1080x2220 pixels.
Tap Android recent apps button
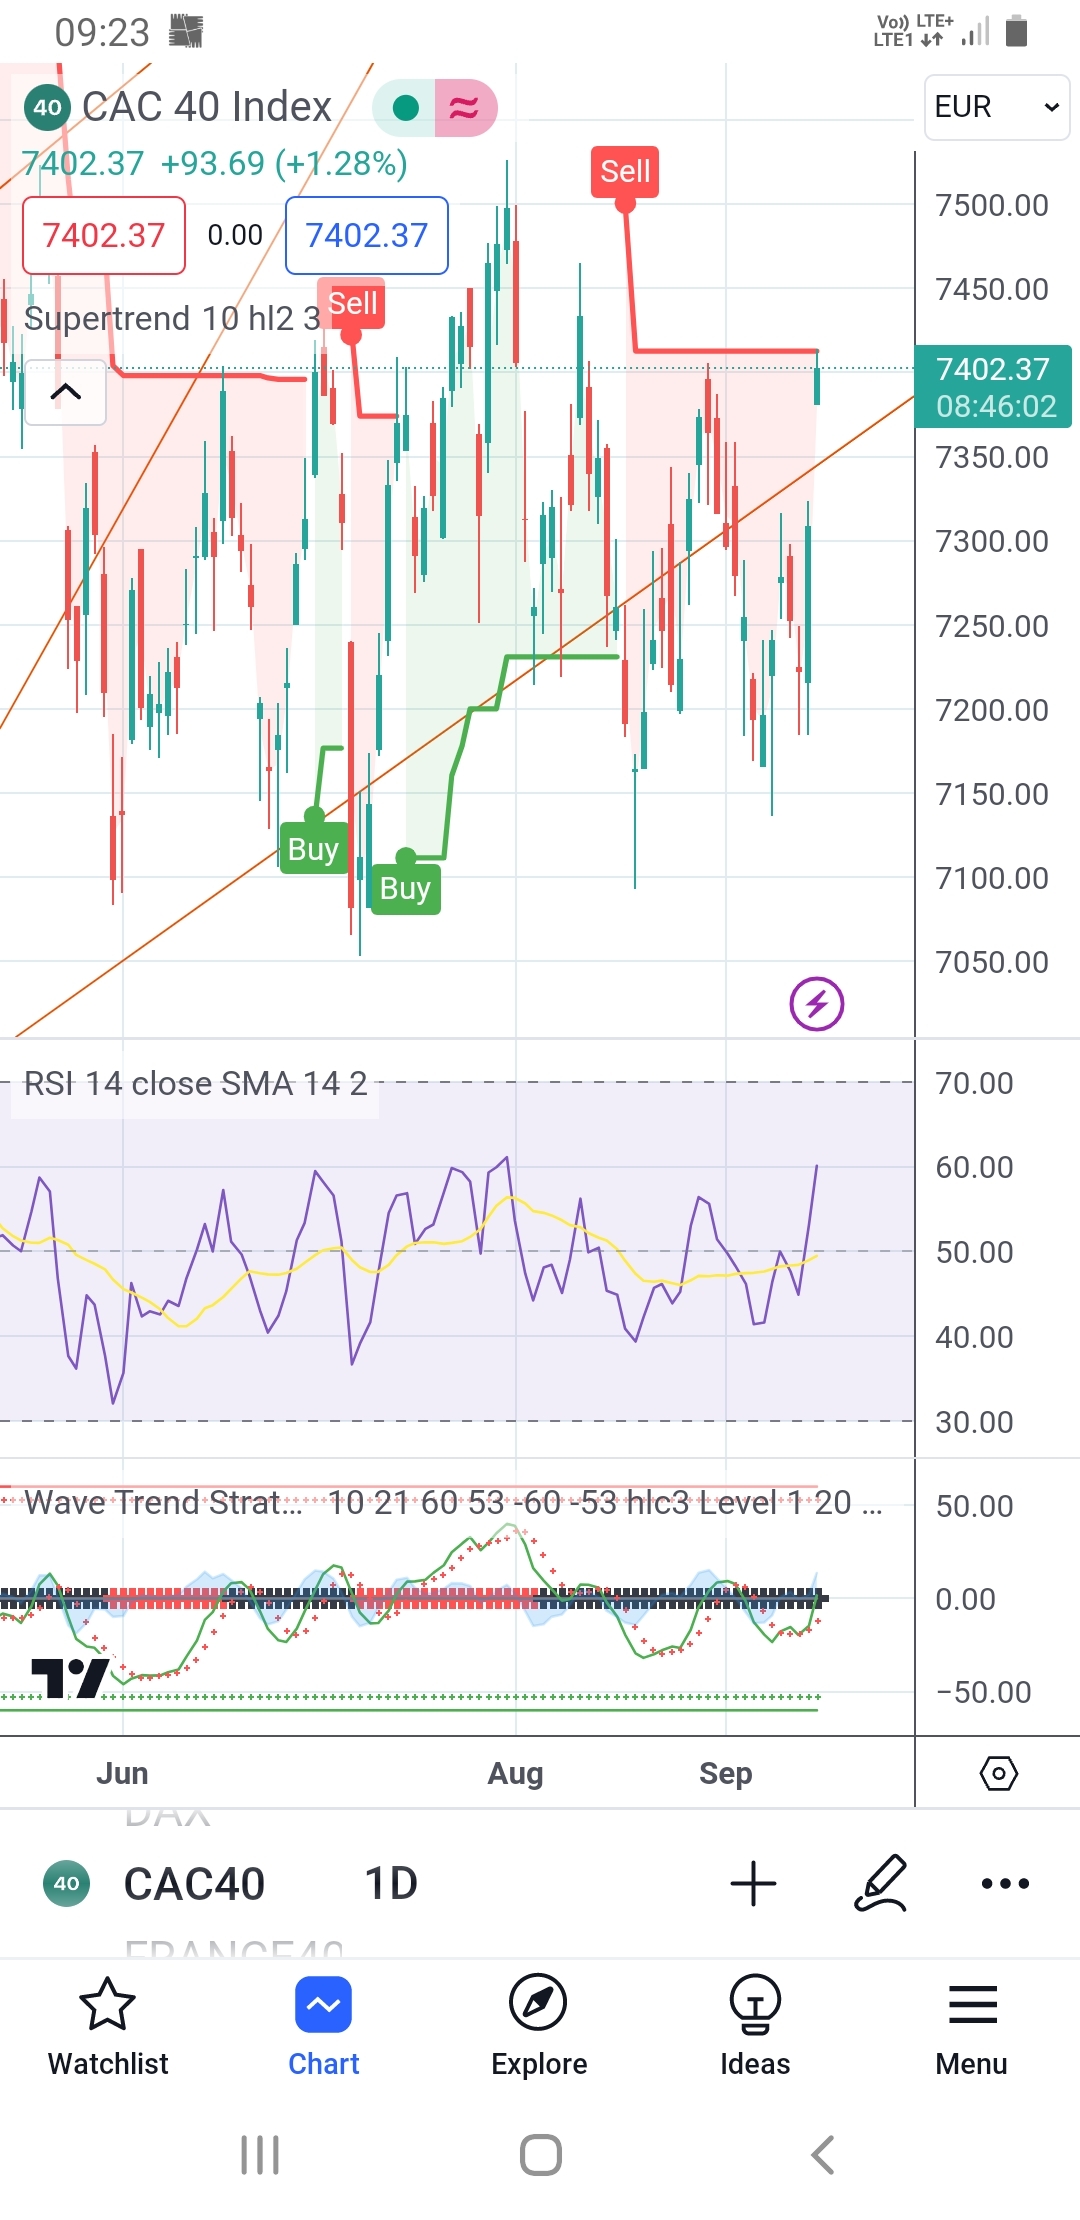click(260, 2155)
